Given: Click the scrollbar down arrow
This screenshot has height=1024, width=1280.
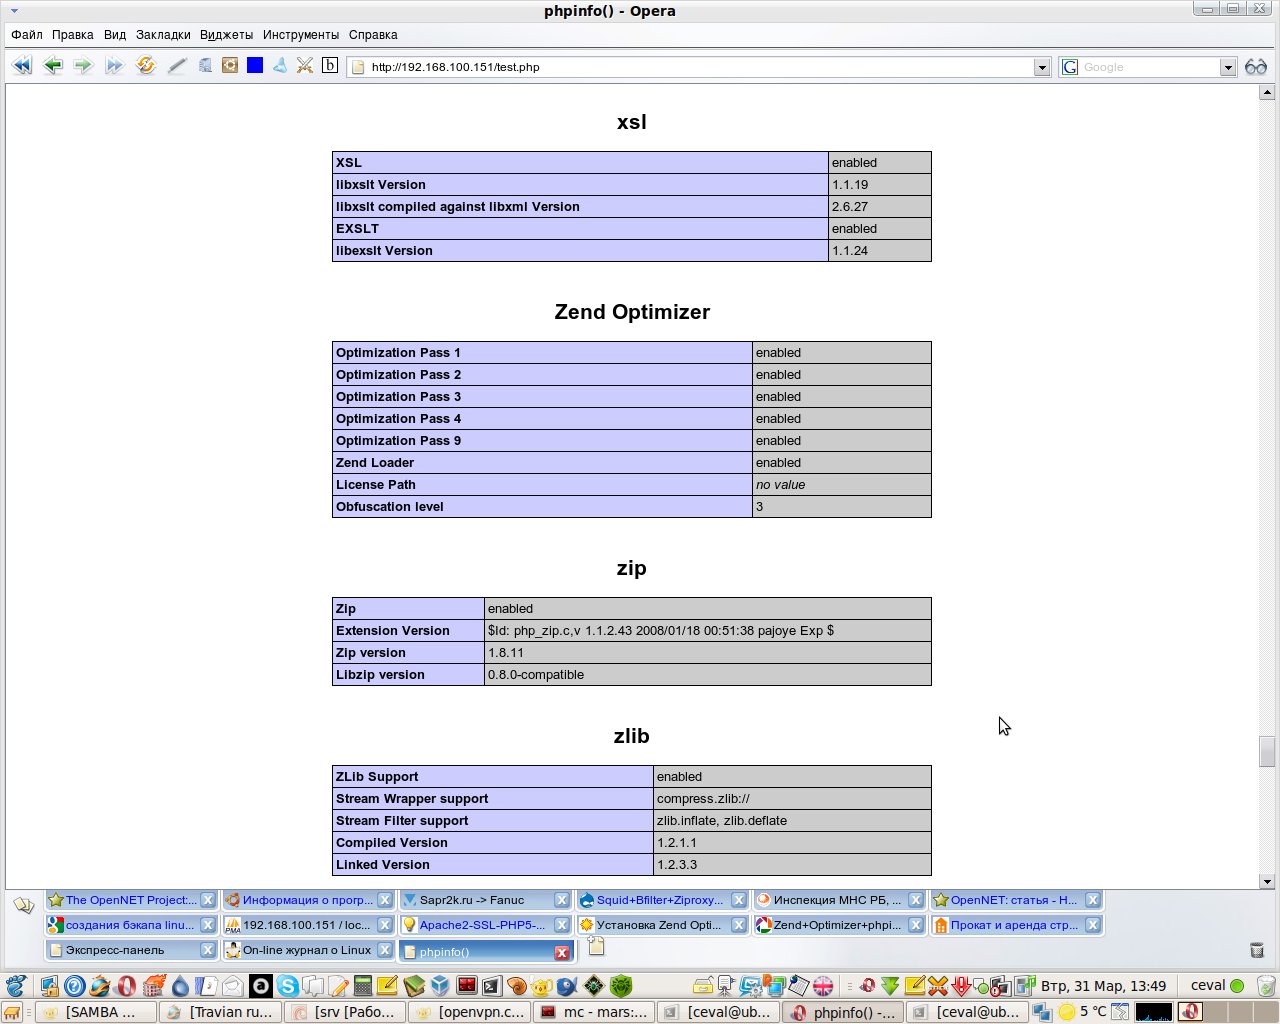Looking at the screenshot, I should pyautogui.click(x=1267, y=881).
